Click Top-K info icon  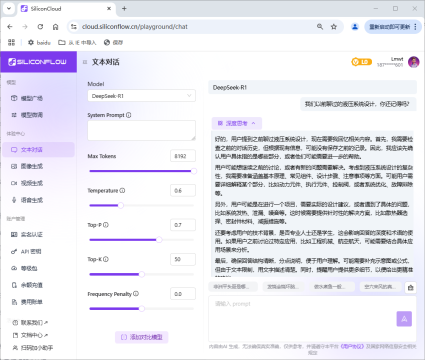[x=106, y=259]
